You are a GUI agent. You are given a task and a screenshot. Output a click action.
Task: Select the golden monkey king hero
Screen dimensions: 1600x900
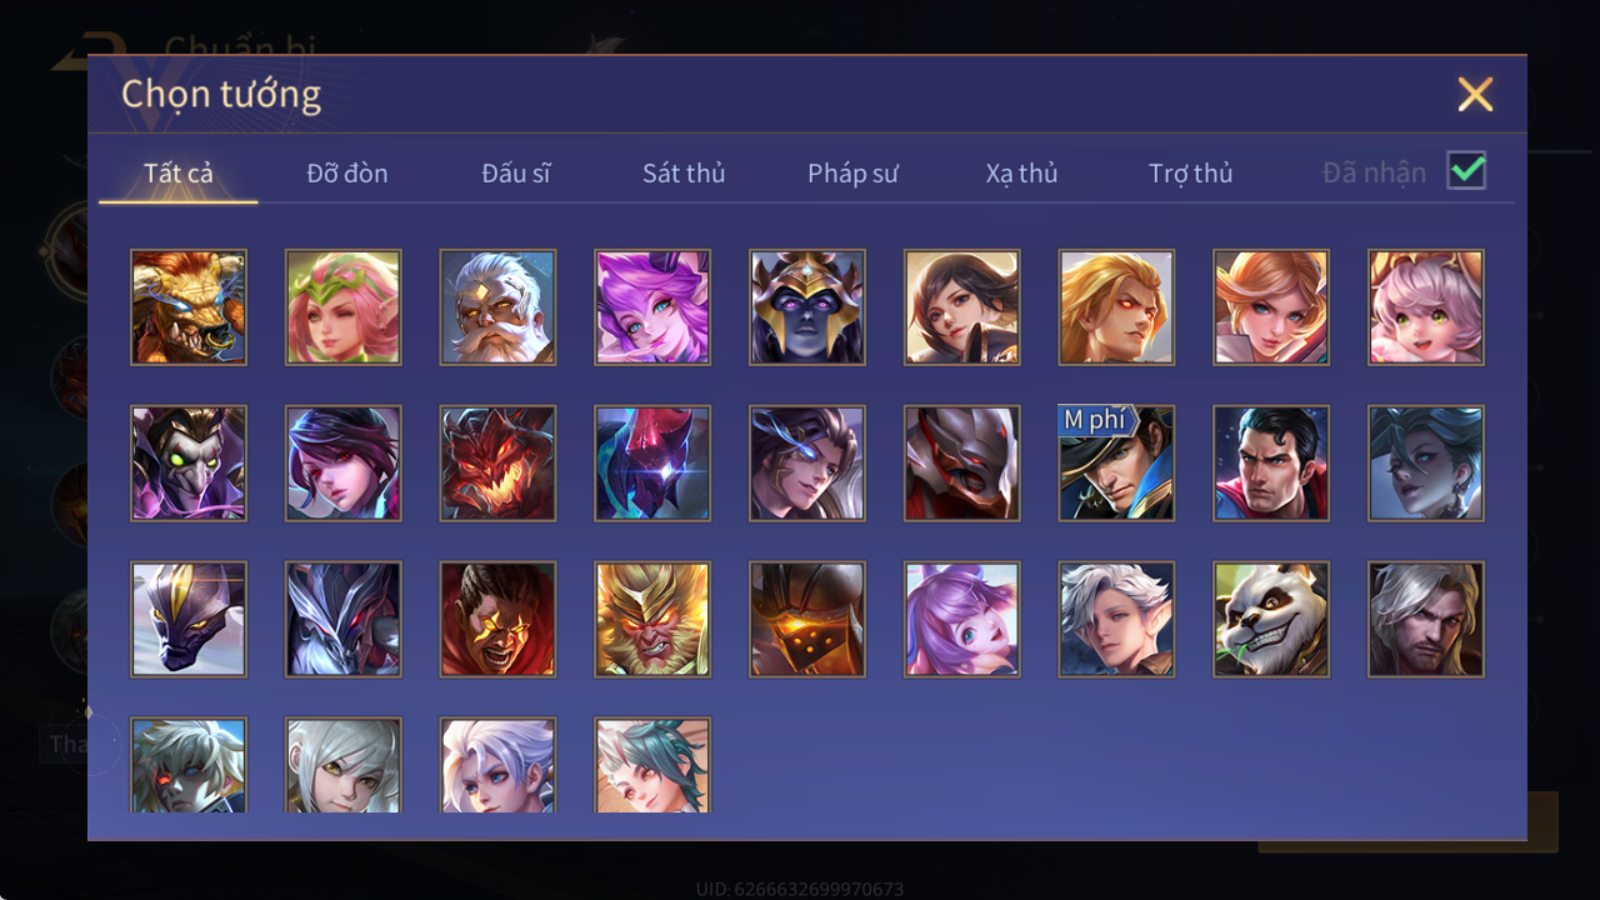(652, 619)
